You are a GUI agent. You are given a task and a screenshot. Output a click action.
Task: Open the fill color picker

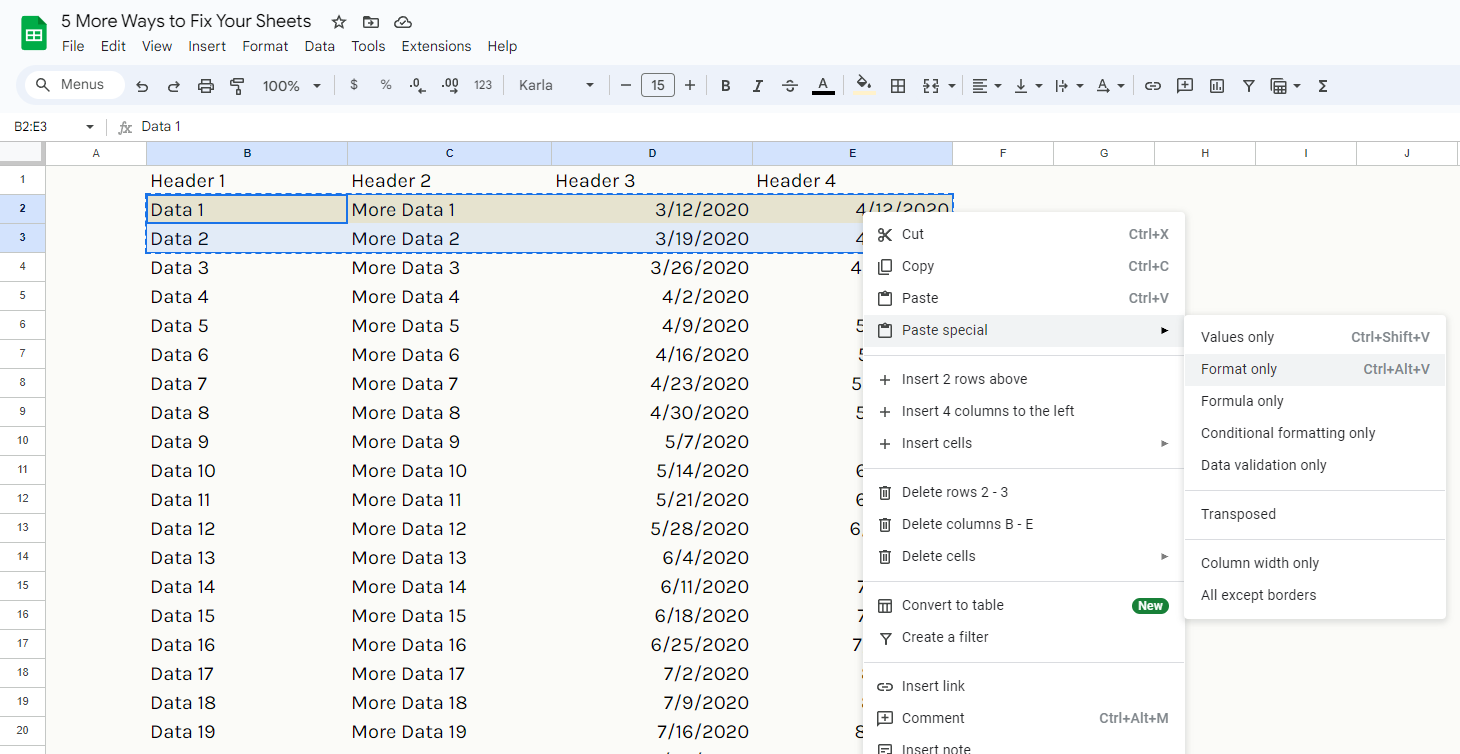[864, 86]
